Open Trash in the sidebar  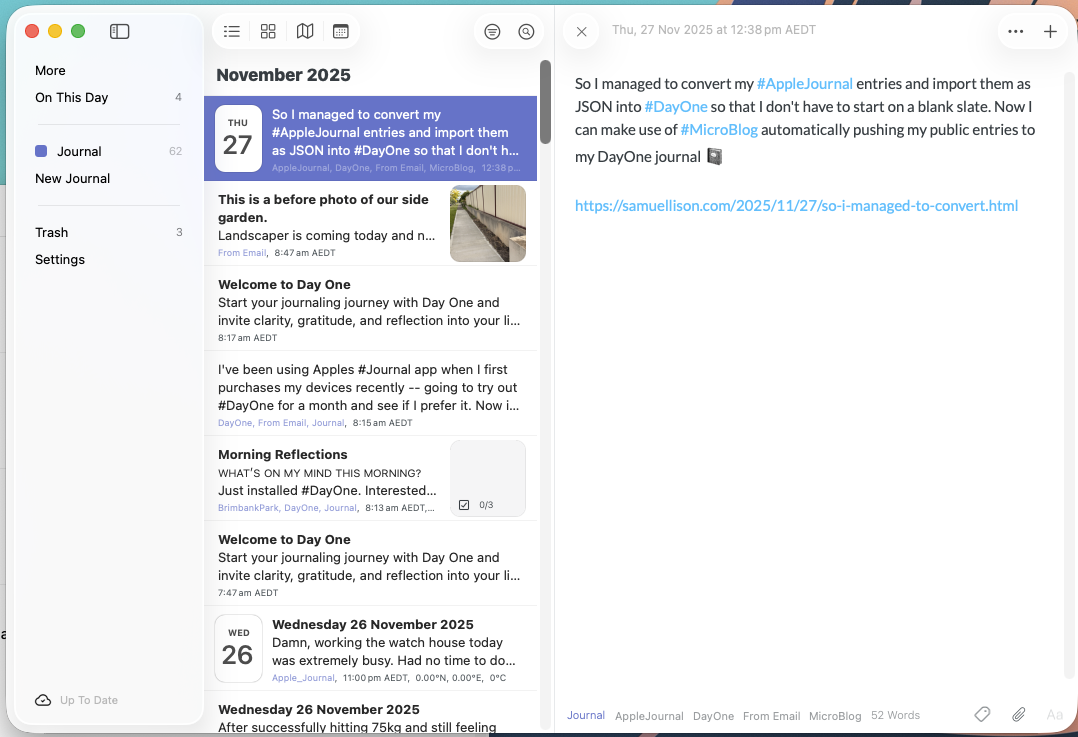click(52, 233)
